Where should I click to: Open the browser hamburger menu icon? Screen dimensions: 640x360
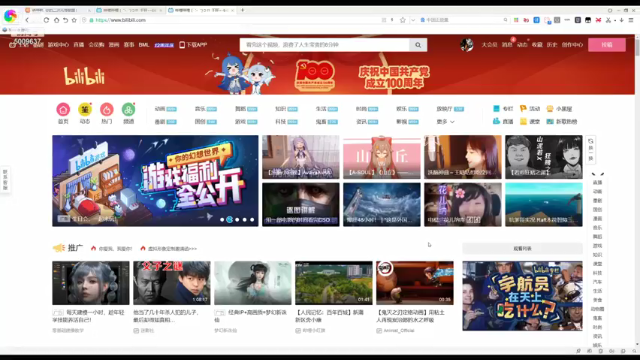point(631,20)
